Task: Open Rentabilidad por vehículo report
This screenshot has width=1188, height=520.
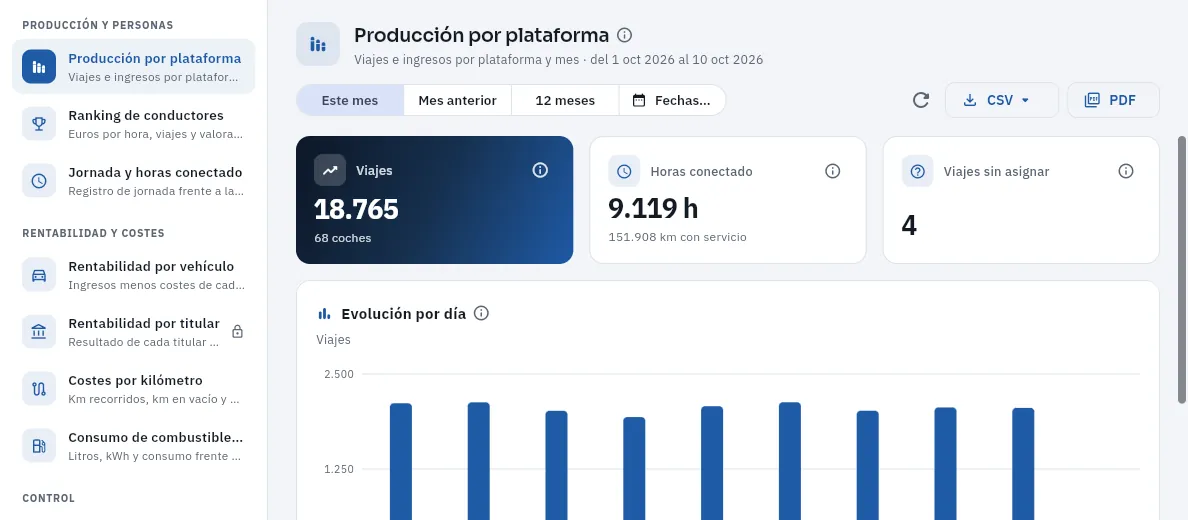Action: coord(133,275)
